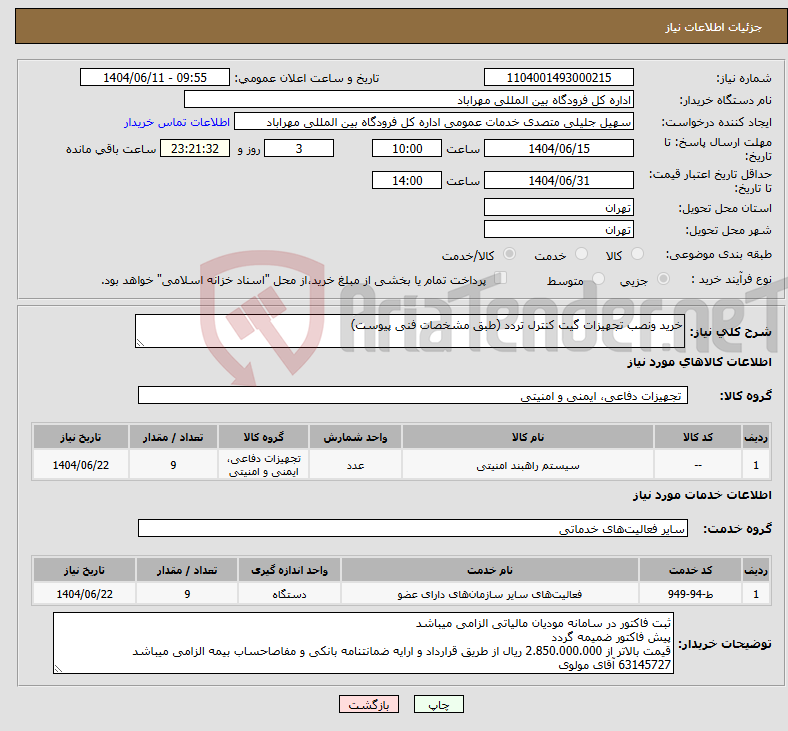
Task: Click the نام کالا column header
Action: tap(528, 437)
